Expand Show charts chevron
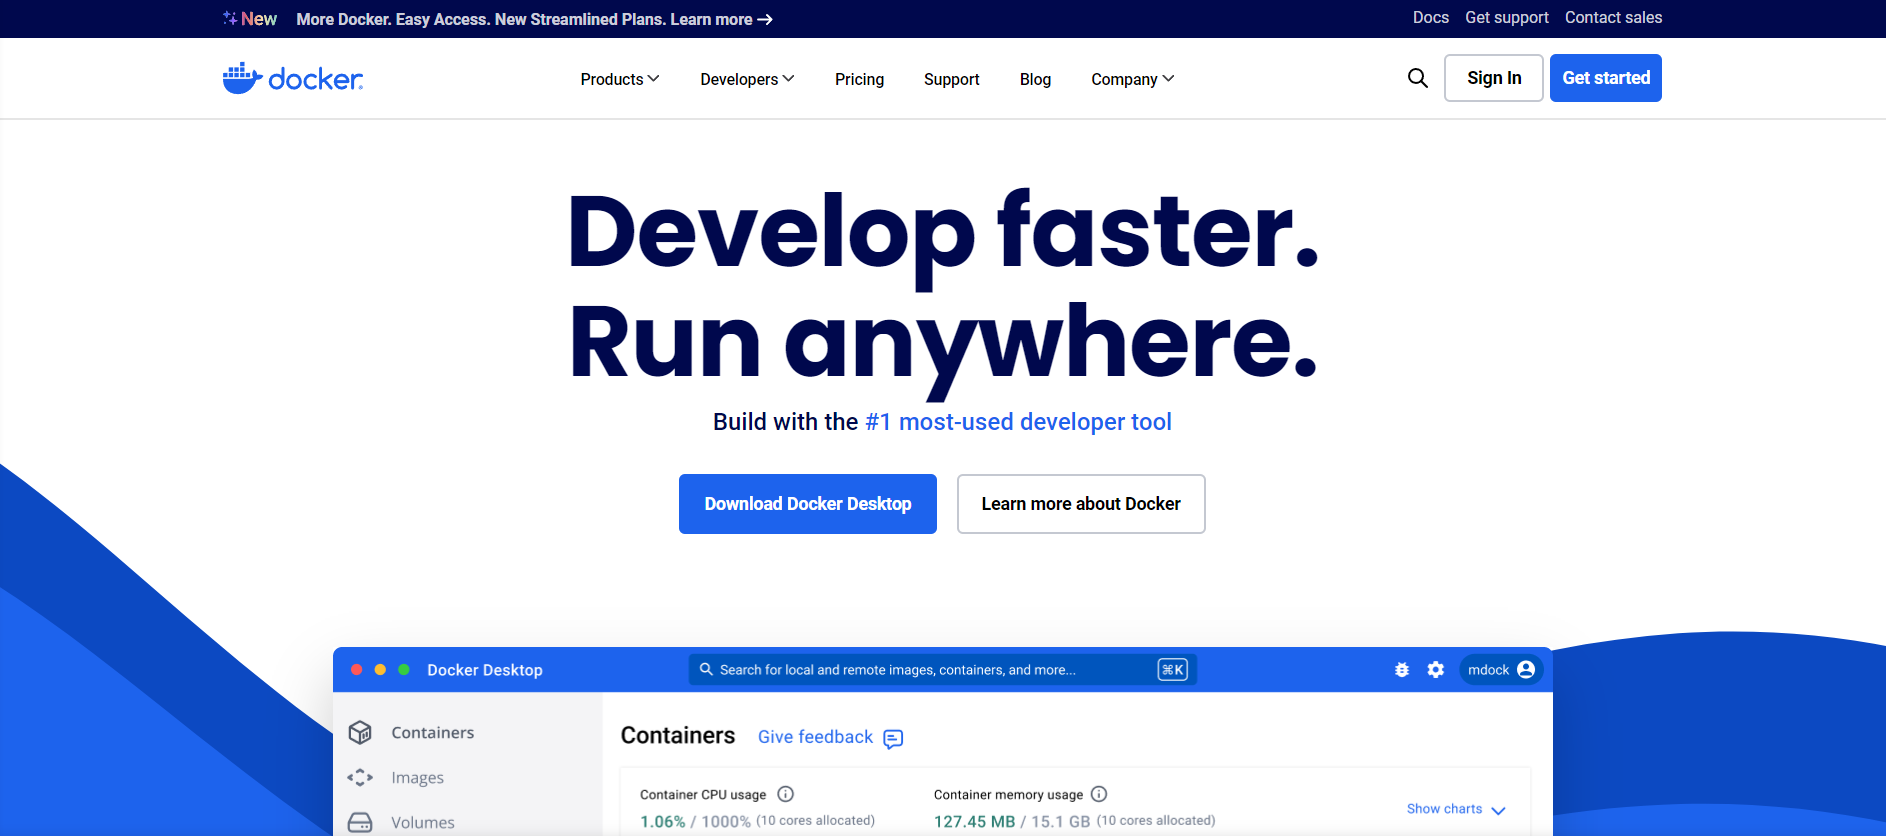This screenshot has width=1886, height=836. point(1498,810)
